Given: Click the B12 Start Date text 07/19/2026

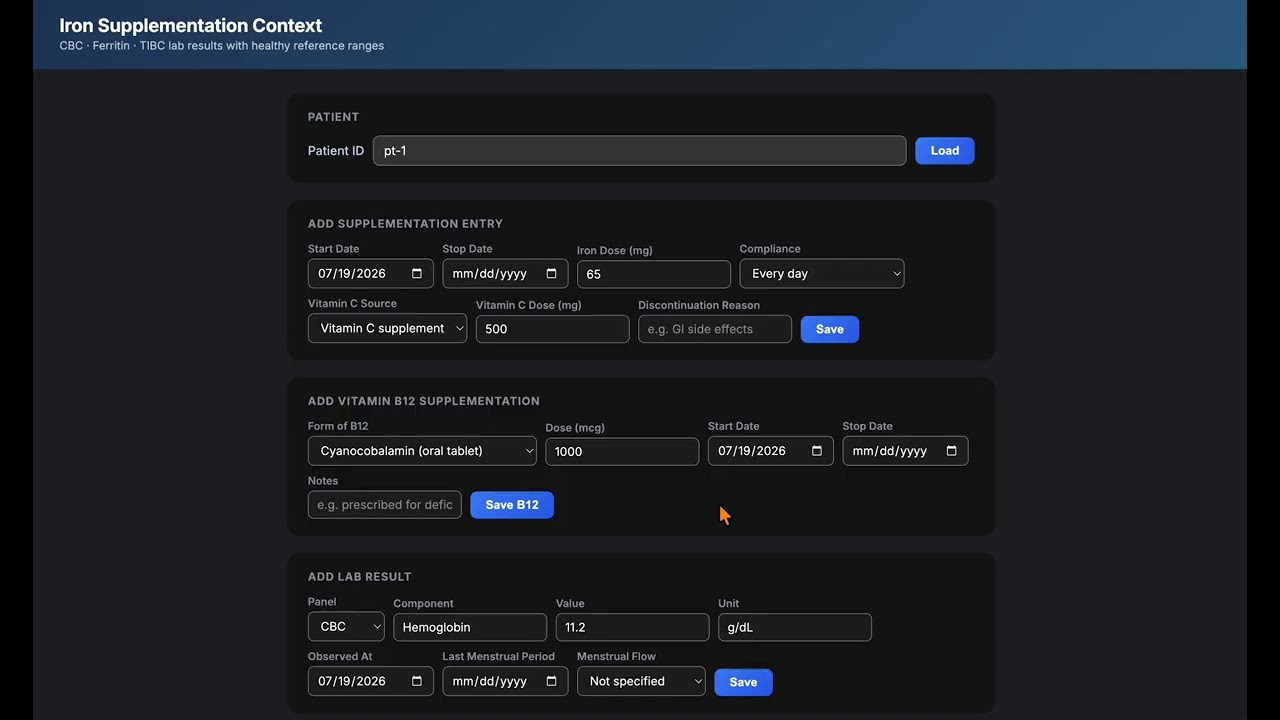Looking at the screenshot, I should 752,451.
